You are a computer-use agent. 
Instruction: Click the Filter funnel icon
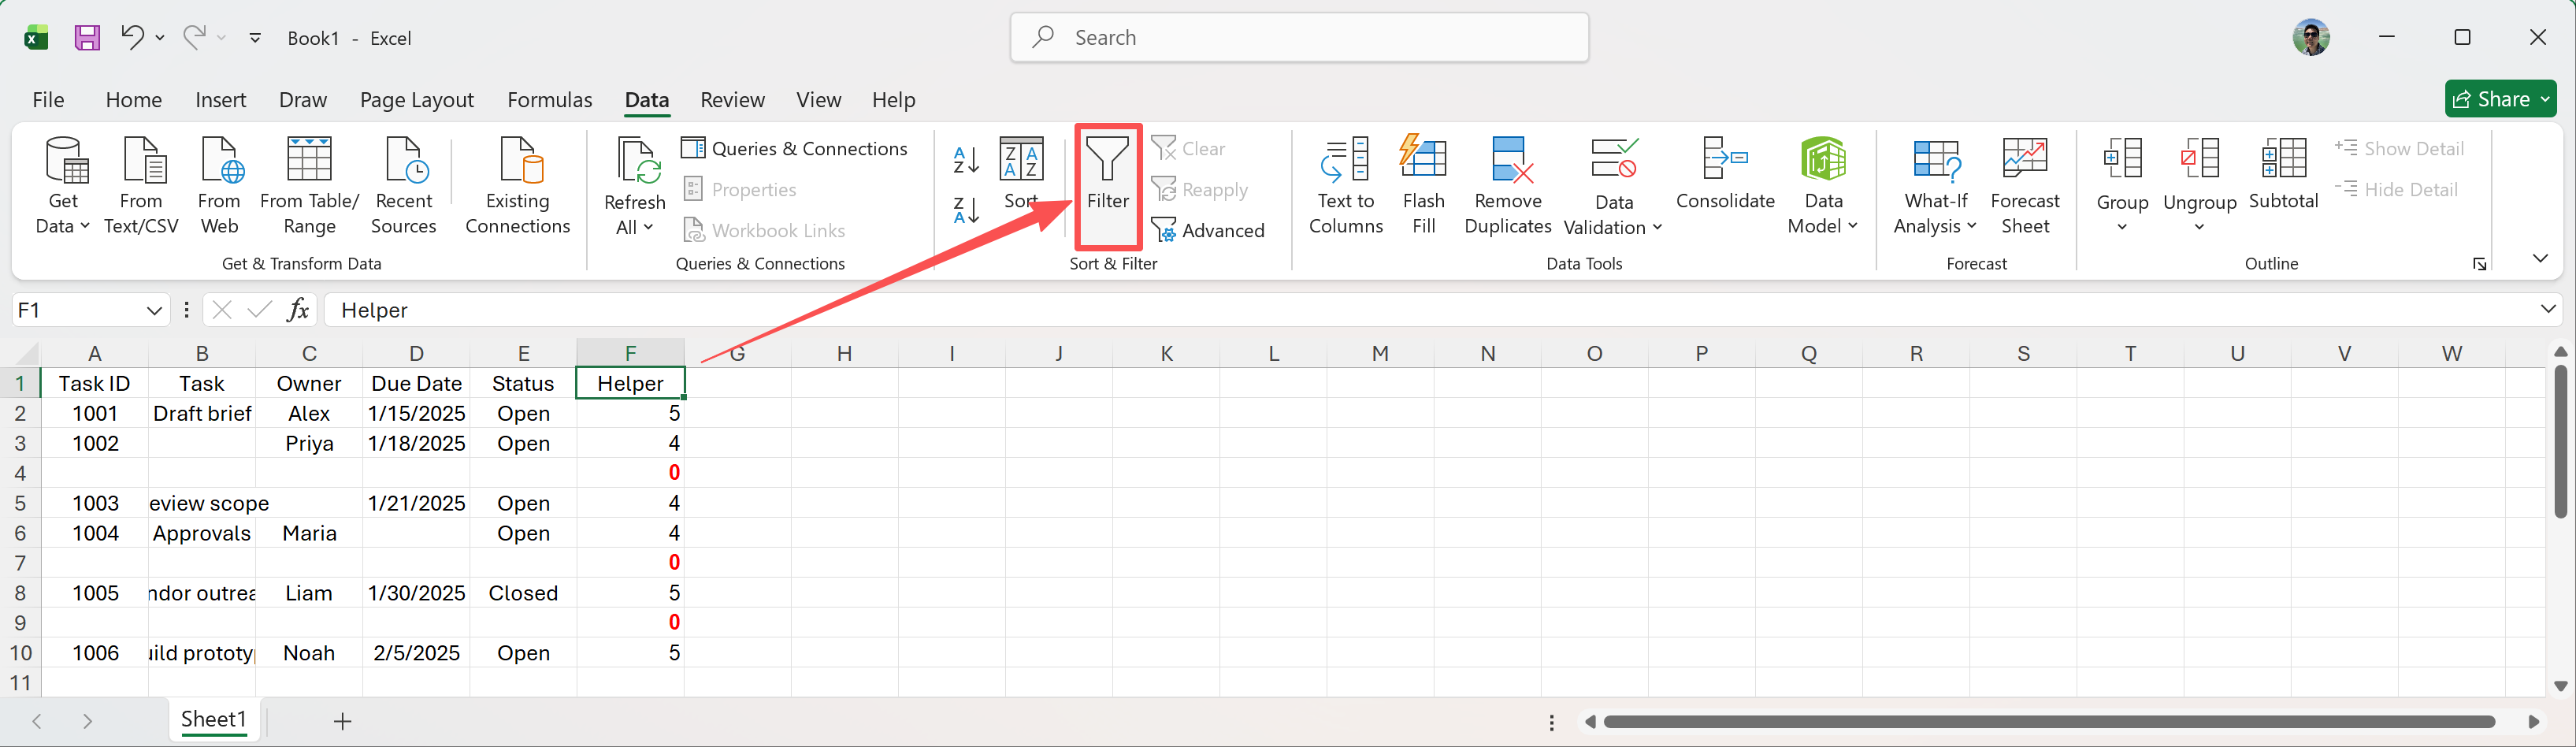(1107, 160)
